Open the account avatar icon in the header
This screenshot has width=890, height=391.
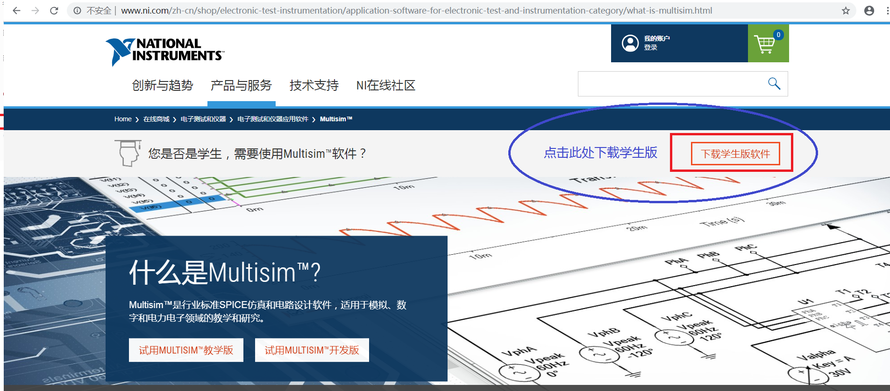(630, 43)
